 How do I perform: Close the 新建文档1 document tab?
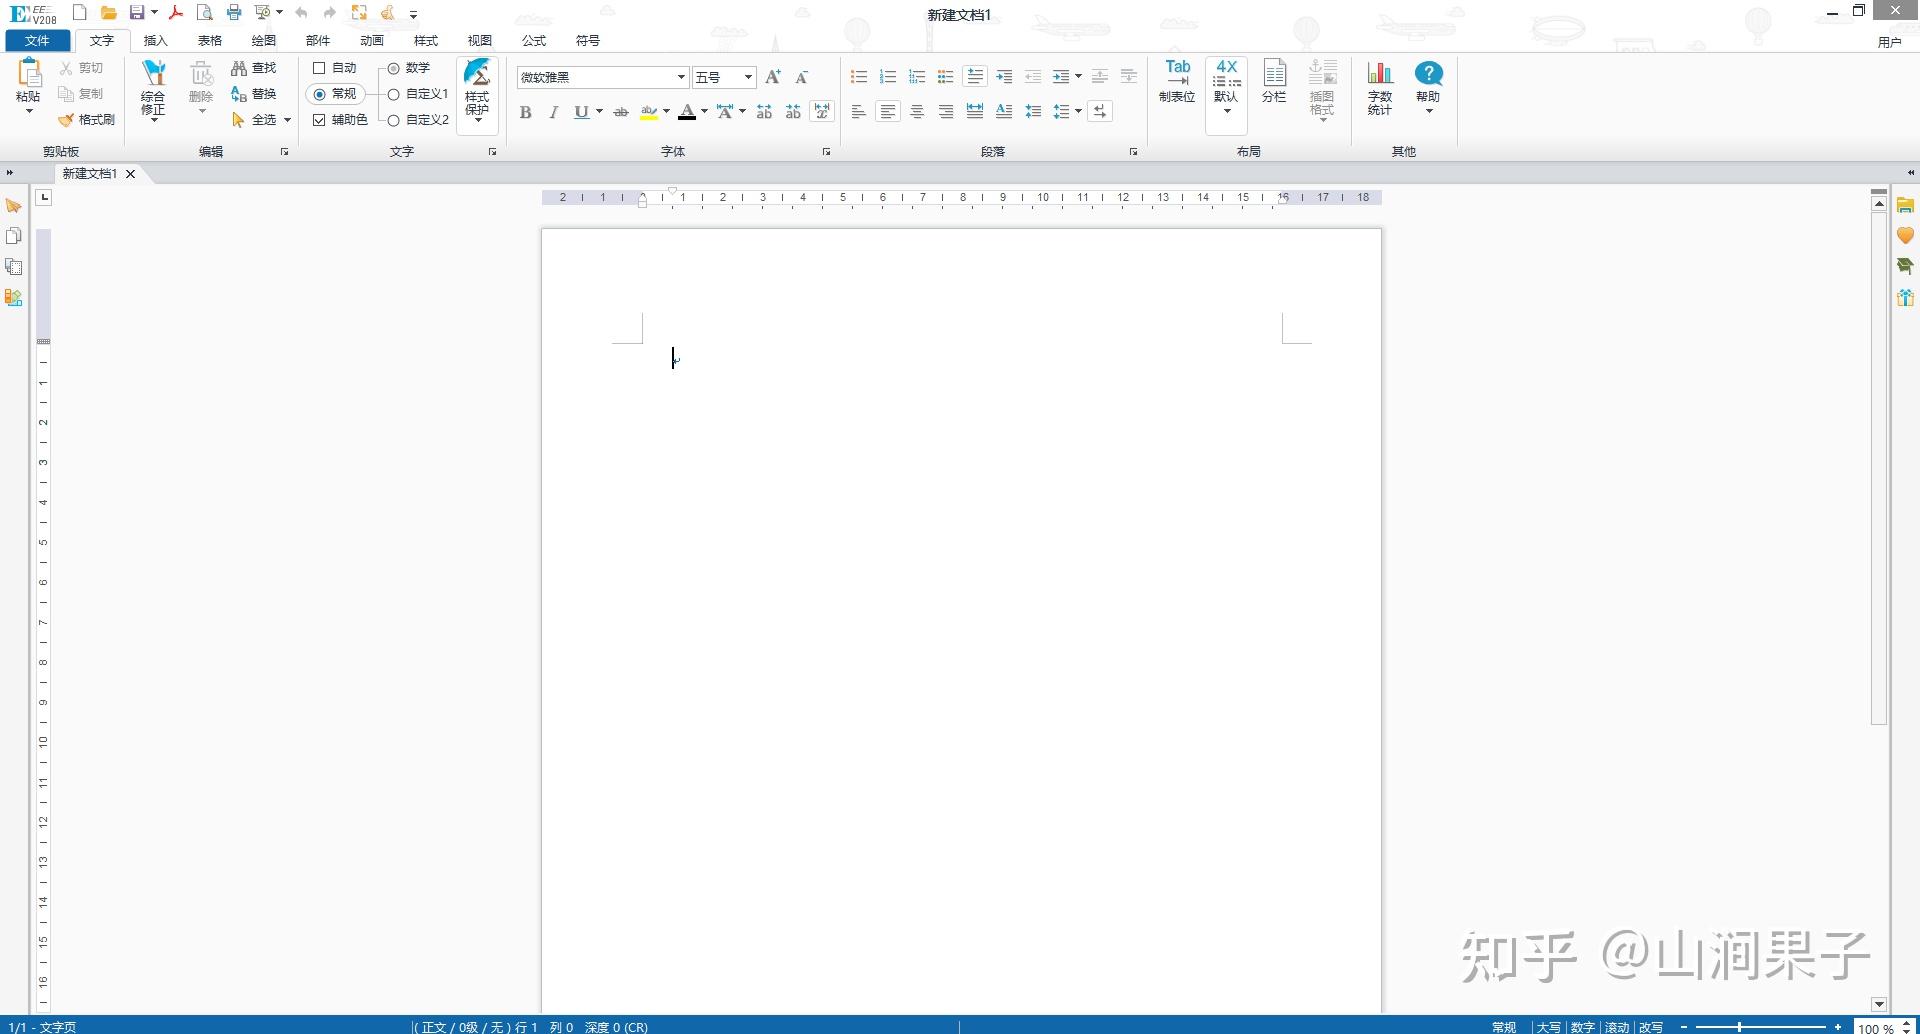pyautogui.click(x=130, y=174)
